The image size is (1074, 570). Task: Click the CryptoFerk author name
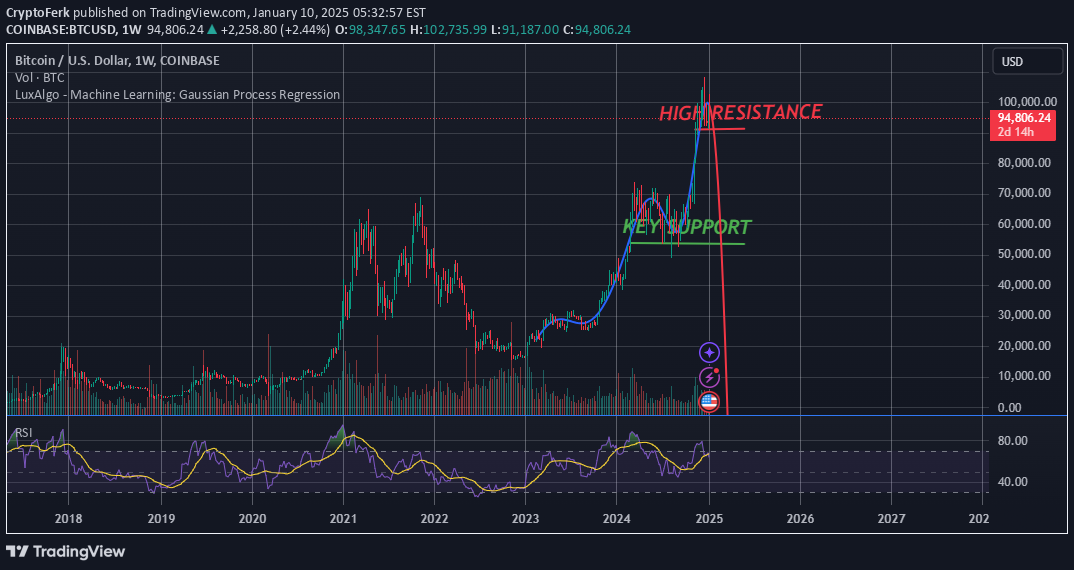38,12
